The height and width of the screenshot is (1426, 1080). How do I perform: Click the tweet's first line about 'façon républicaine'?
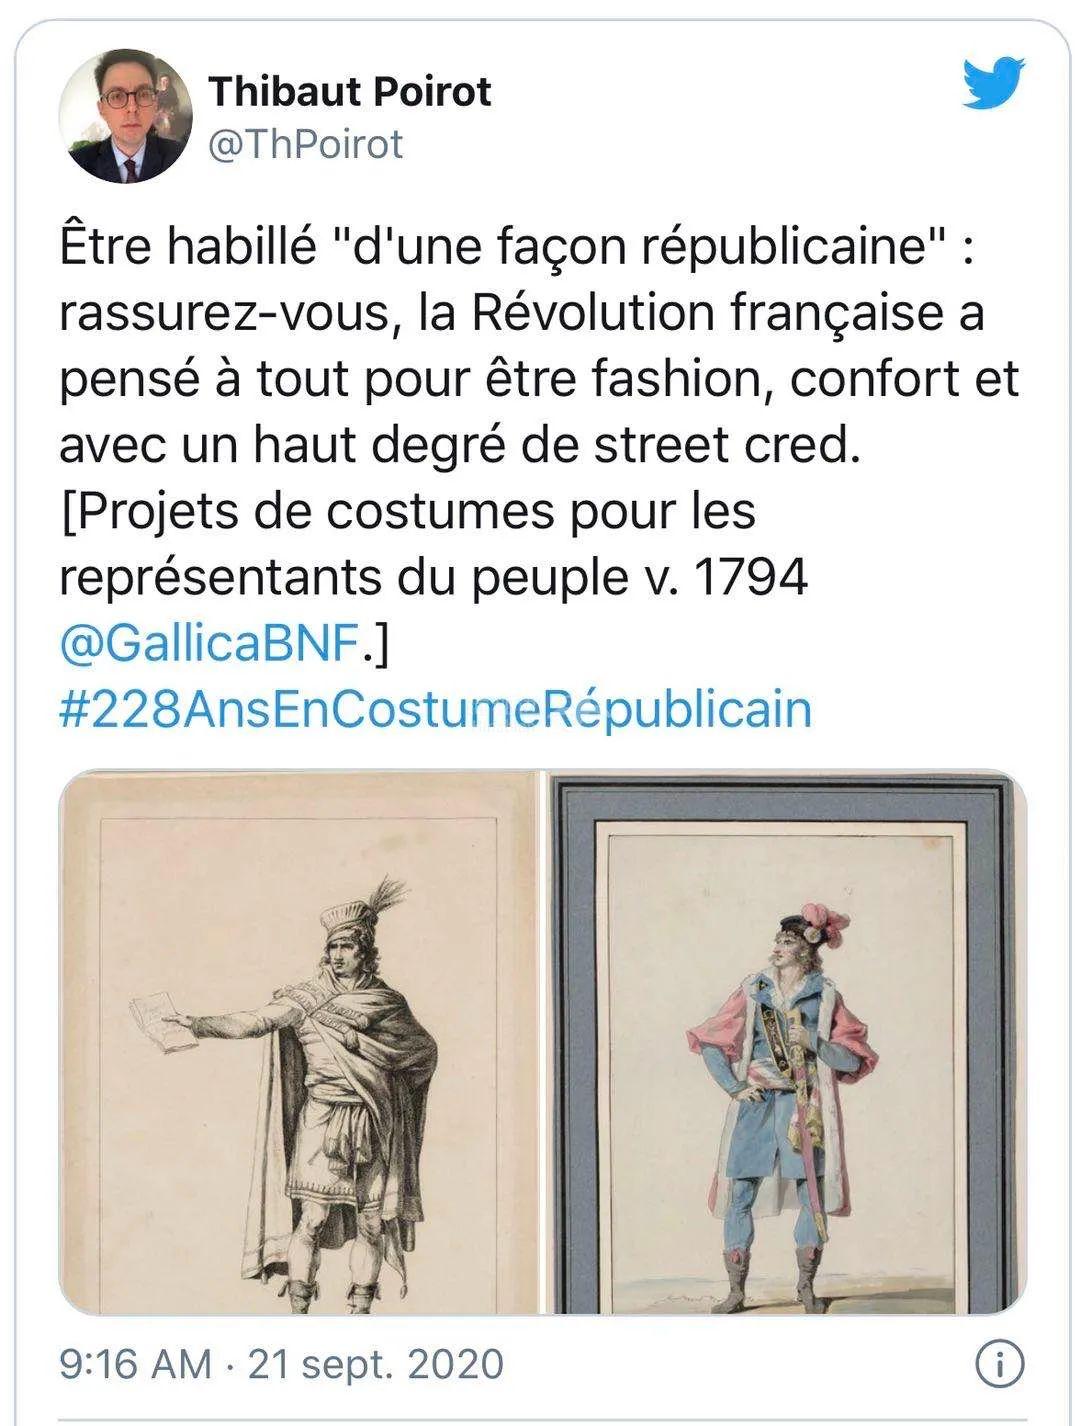click(516, 248)
